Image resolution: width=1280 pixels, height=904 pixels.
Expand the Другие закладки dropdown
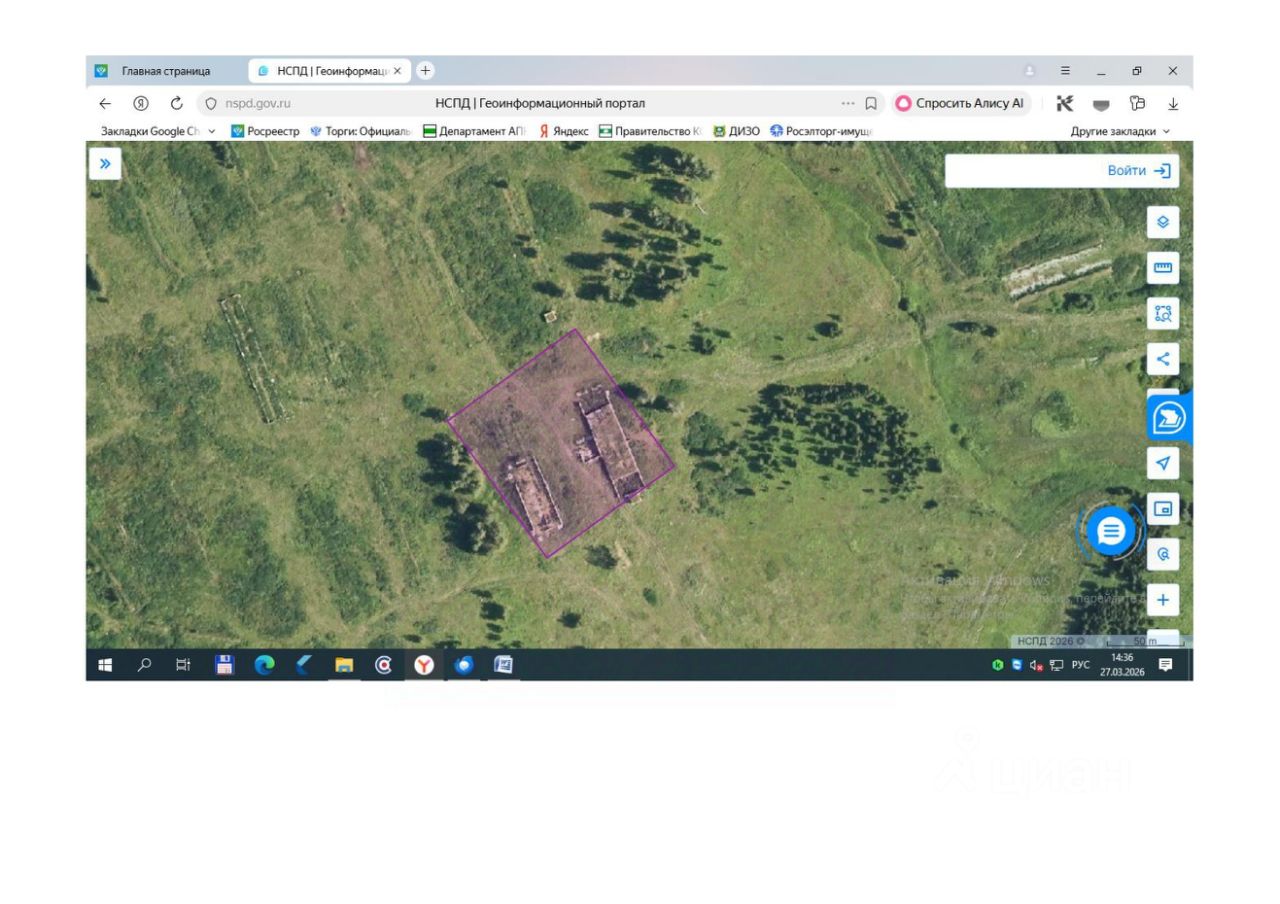[x=1120, y=131]
